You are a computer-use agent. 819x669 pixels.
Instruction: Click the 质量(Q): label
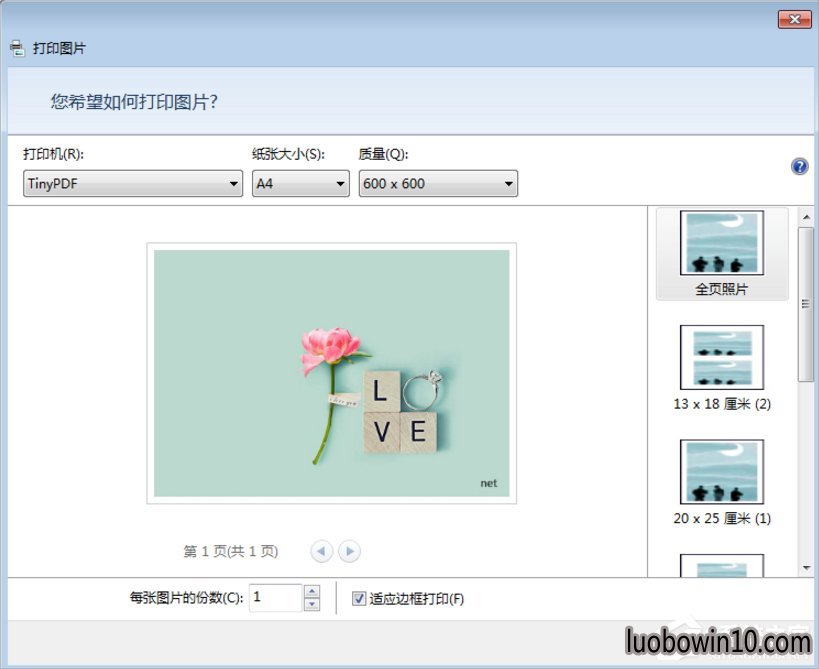tap(383, 154)
